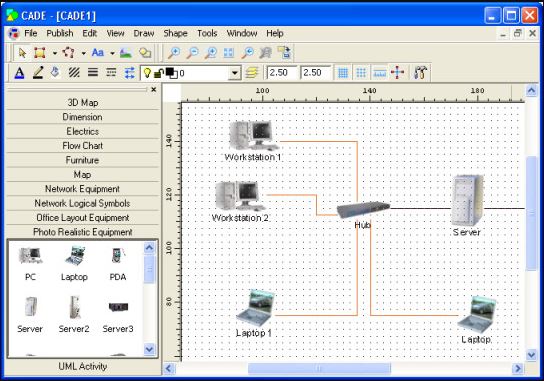Click the insert picture icon

(126, 53)
